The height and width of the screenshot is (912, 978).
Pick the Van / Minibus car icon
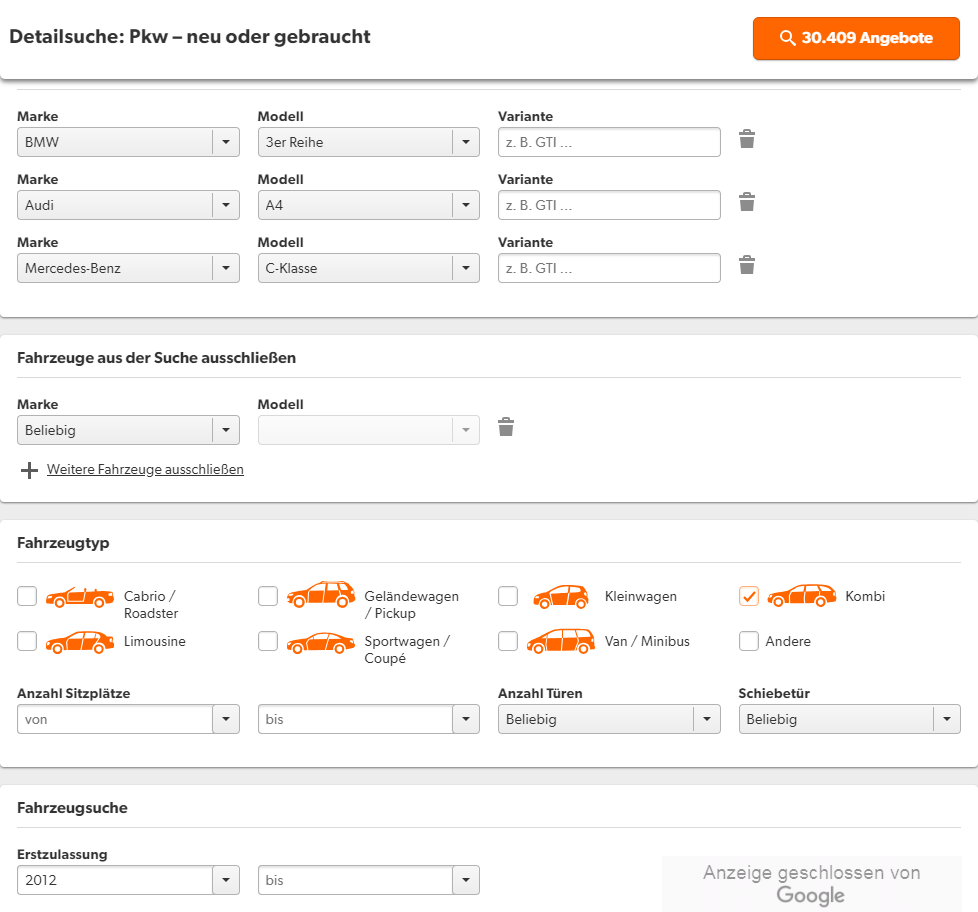(561, 641)
